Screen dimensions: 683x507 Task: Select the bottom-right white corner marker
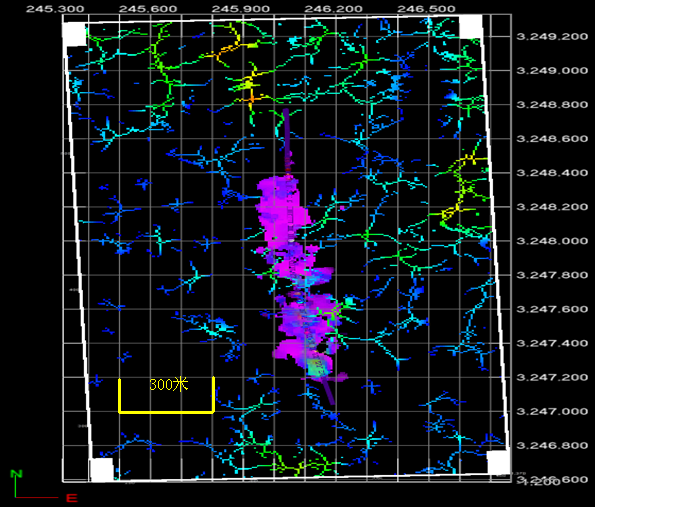(x=499, y=462)
